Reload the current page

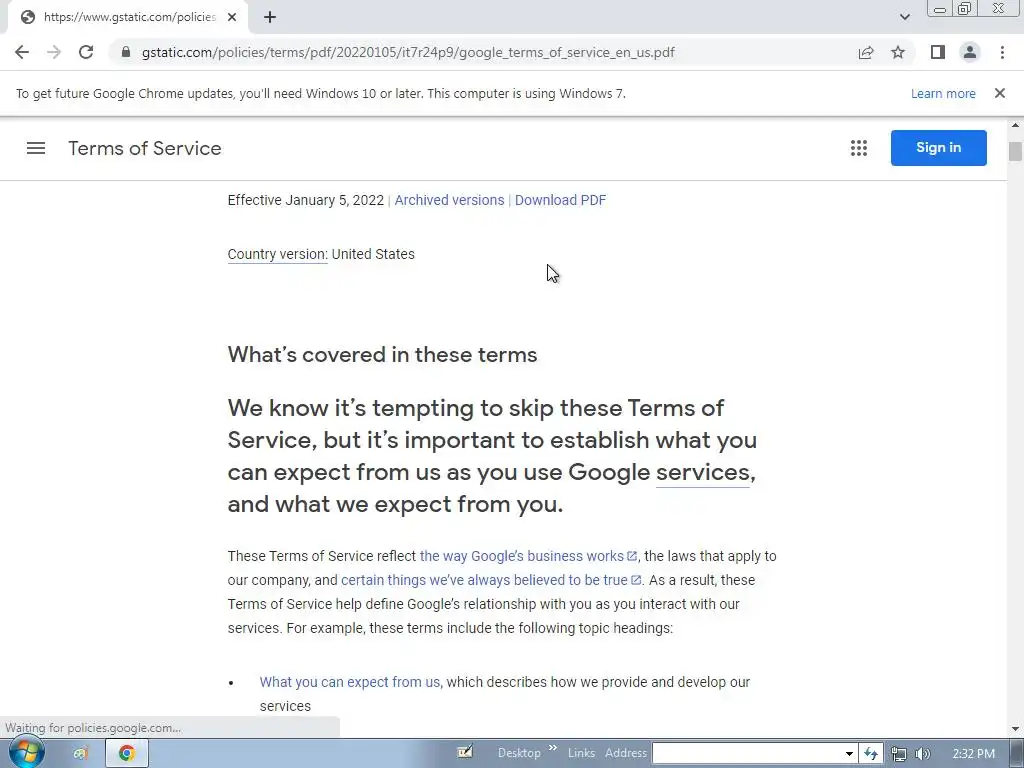(86, 52)
